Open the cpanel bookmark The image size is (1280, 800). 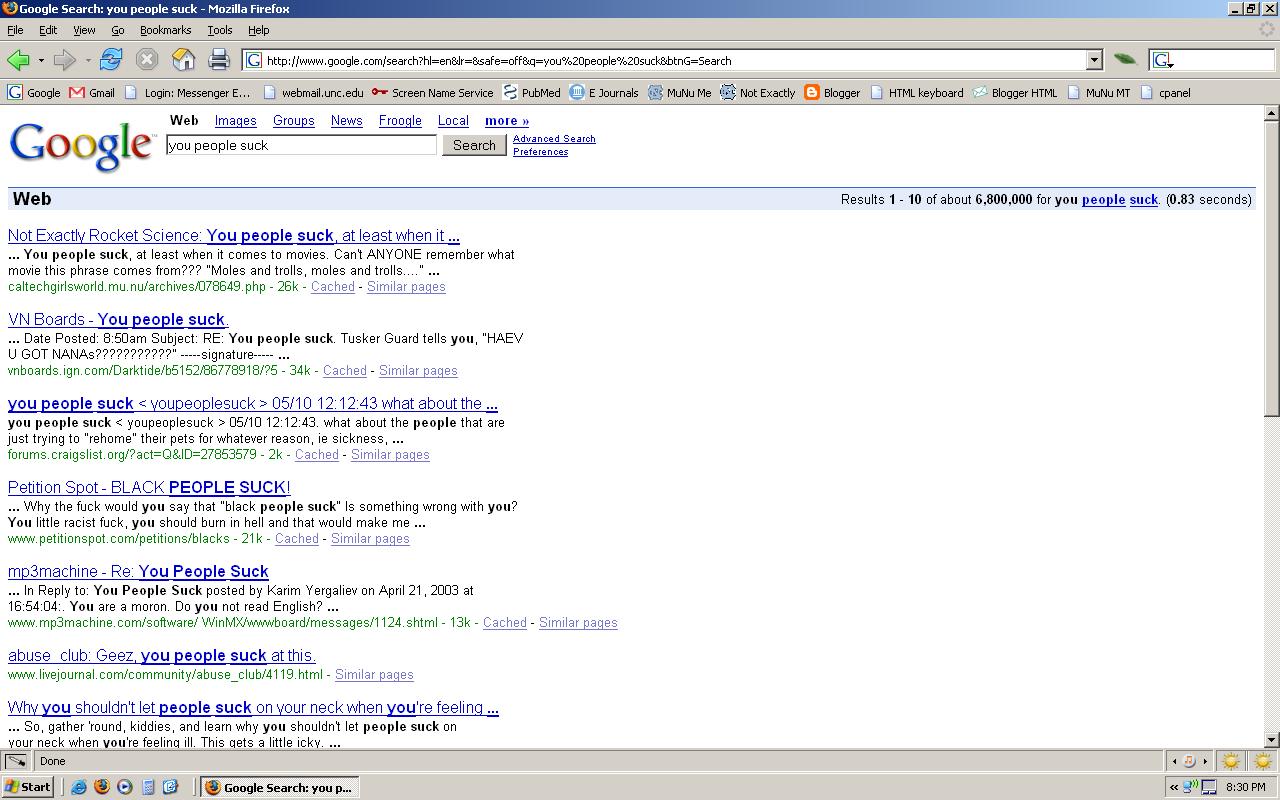point(1164,92)
